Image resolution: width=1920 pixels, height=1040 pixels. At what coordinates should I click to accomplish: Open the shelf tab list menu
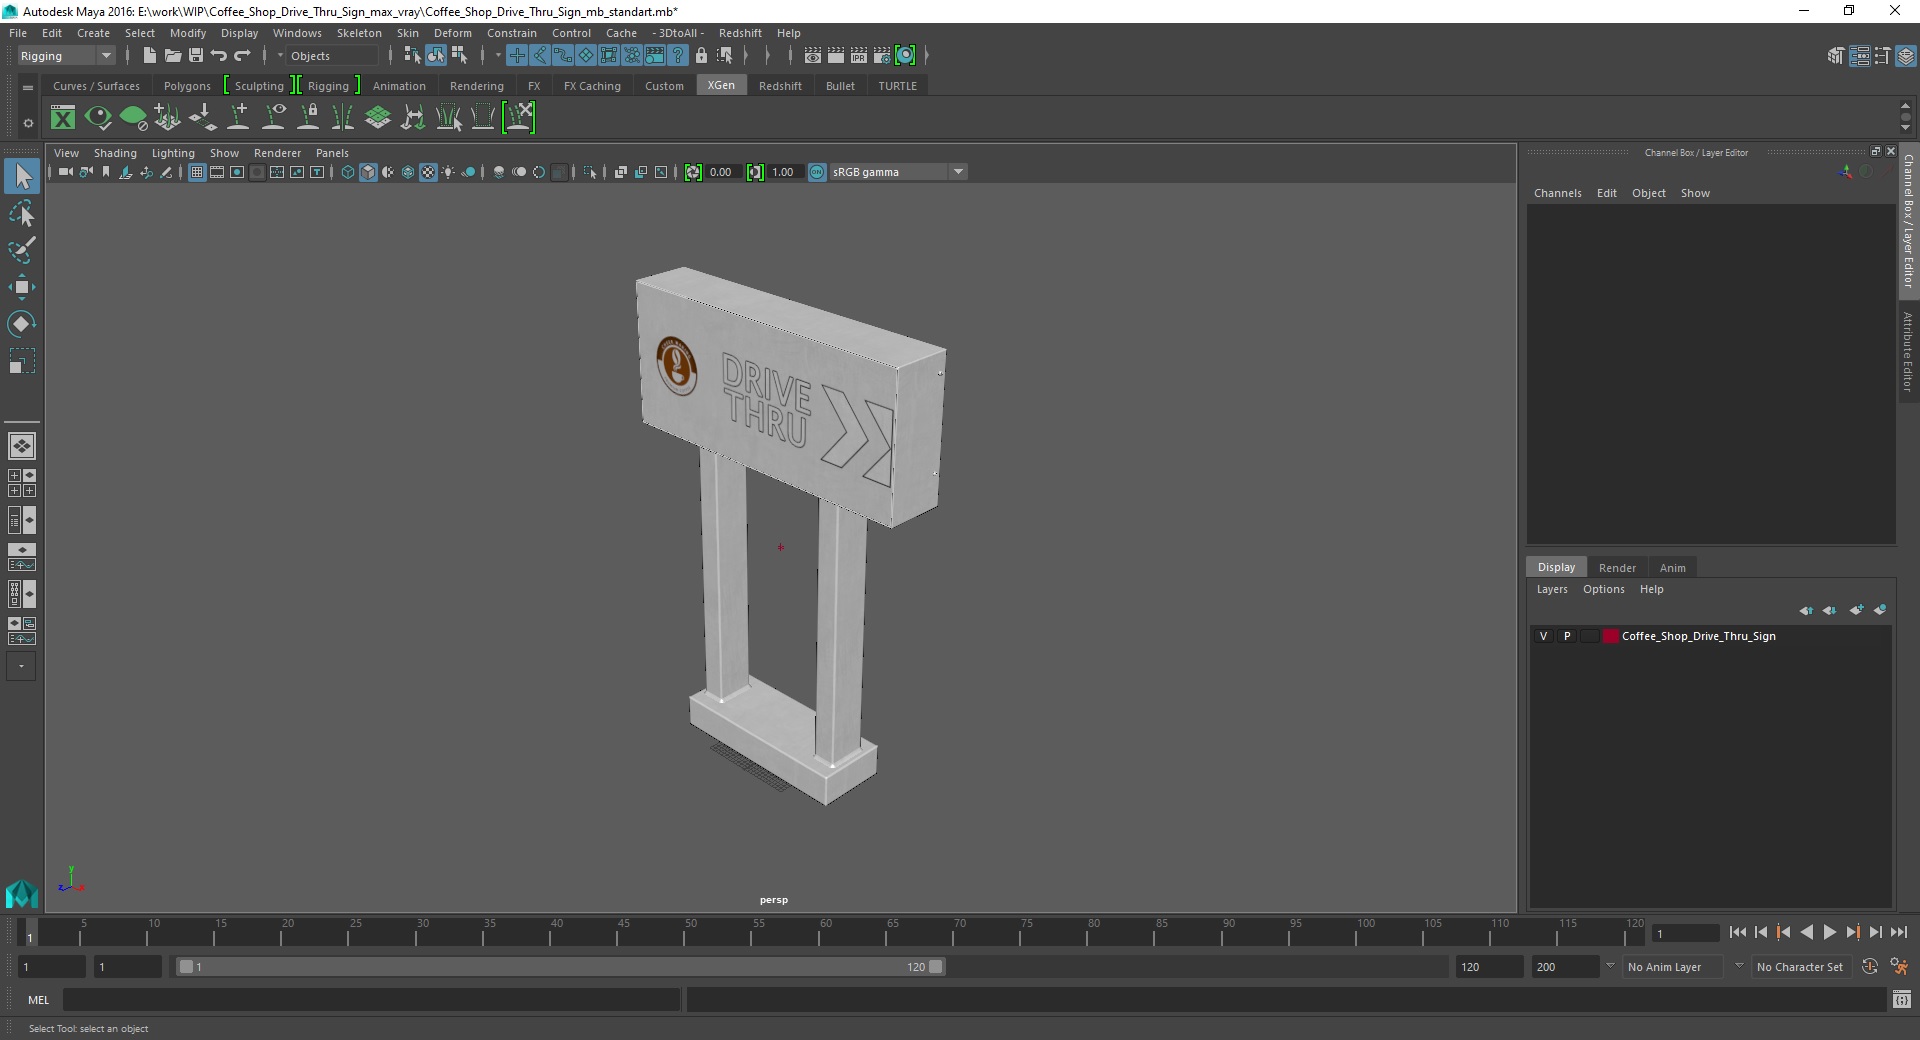[x=28, y=87]
